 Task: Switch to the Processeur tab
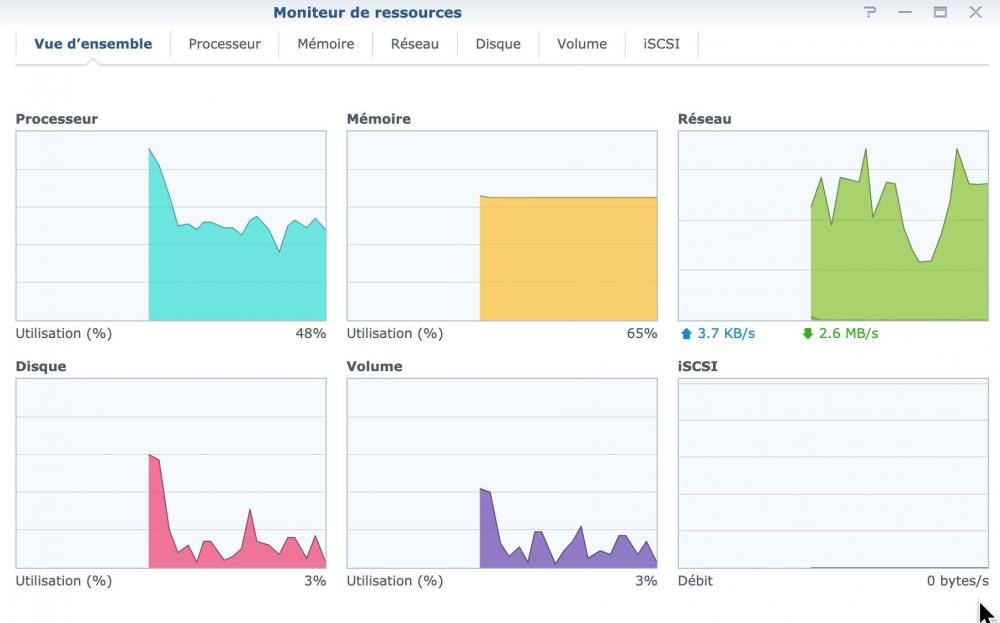pyautogui.click(x=225, y=44)
